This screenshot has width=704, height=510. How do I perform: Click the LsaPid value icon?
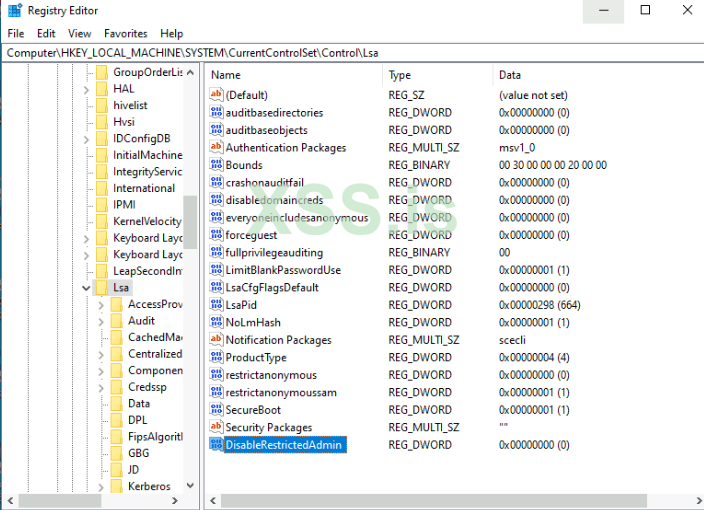click(216, 304)
